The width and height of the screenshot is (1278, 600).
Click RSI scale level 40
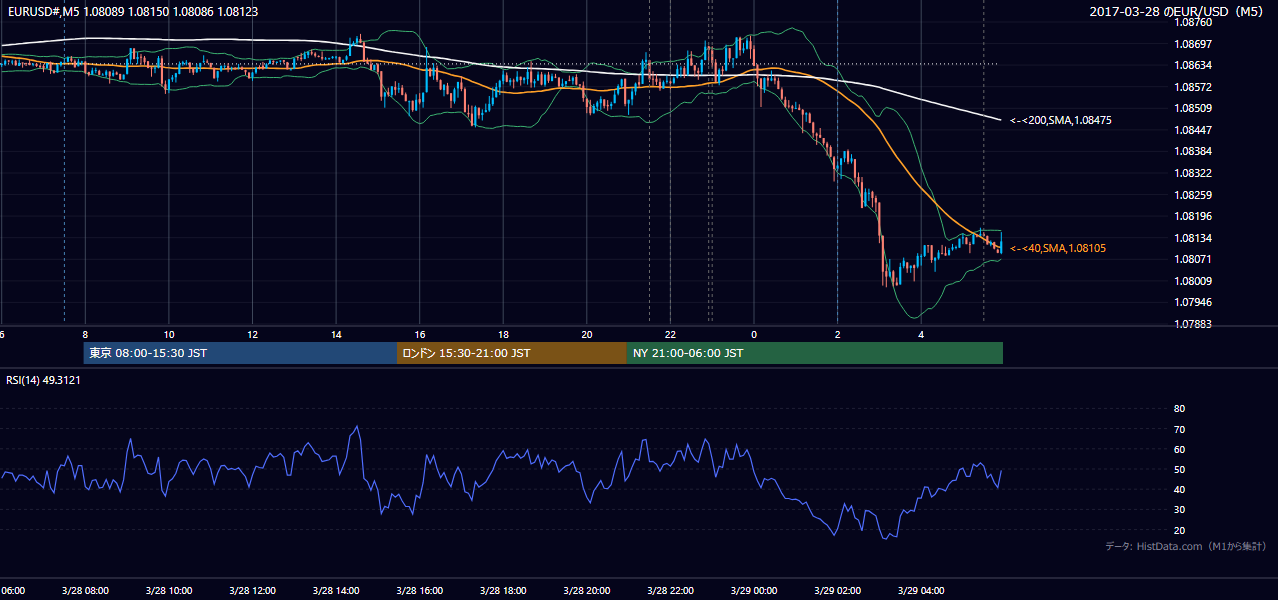1179,490
